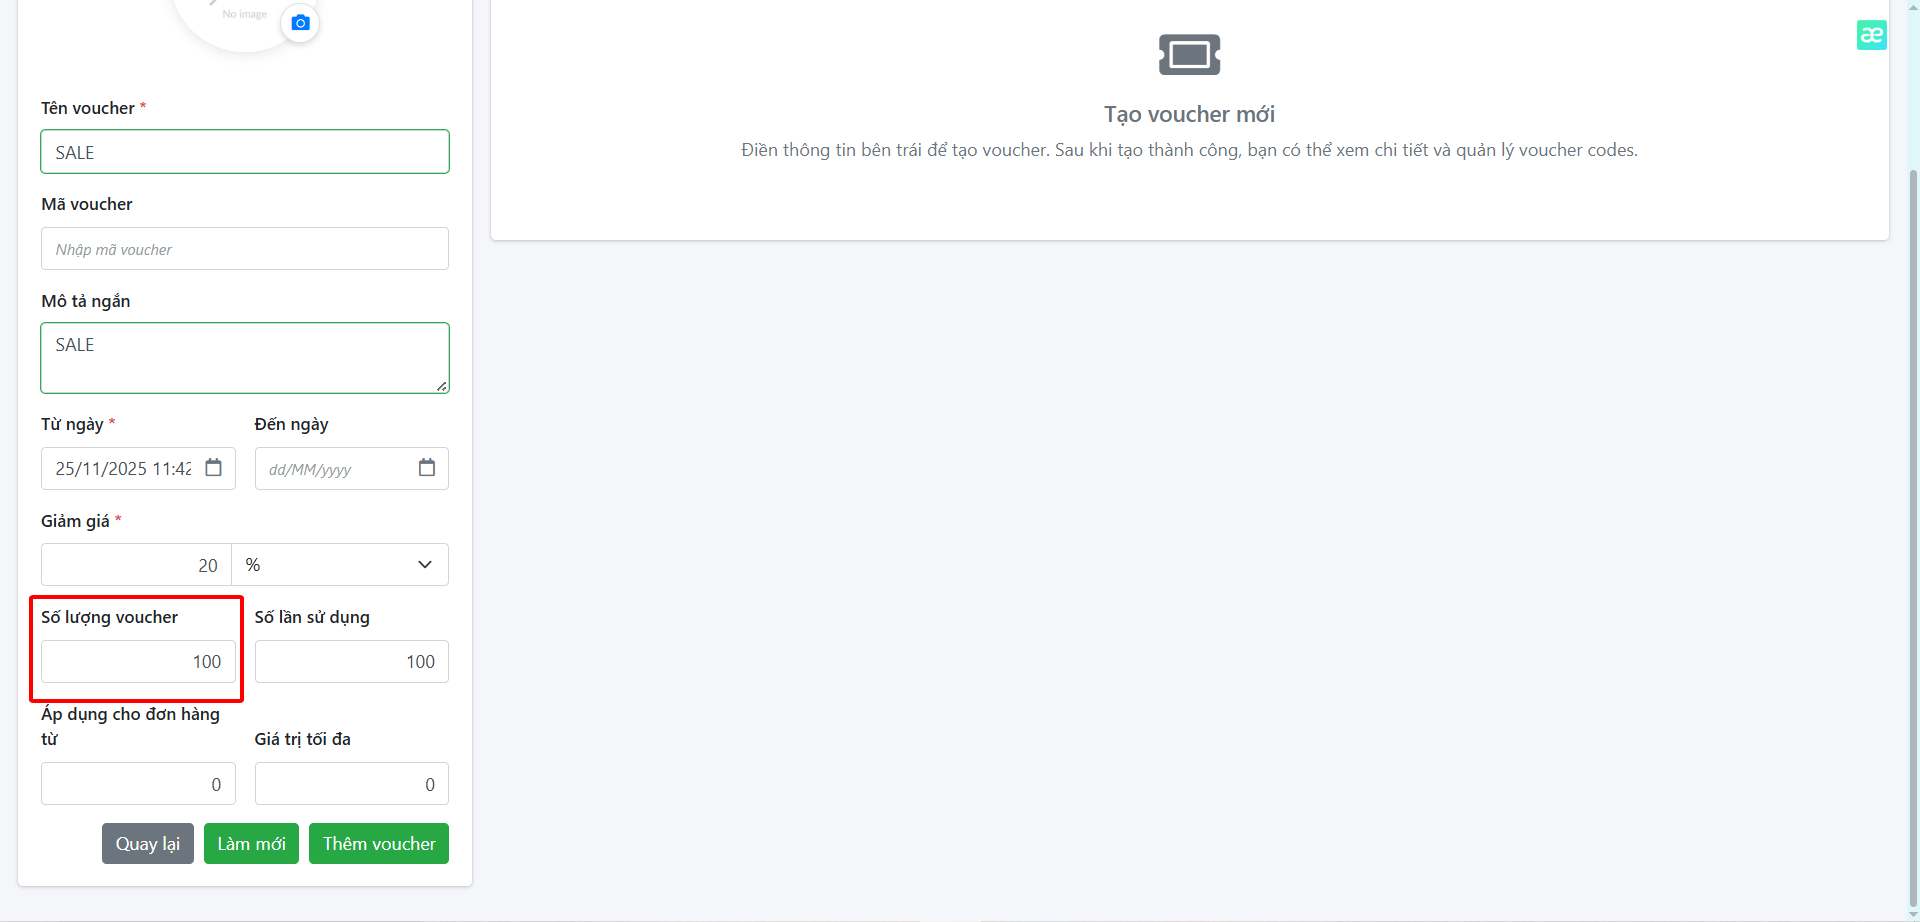
Task: Click the Áp dụng cho đơn hàng từ field
Action: (x=138, y=784)
